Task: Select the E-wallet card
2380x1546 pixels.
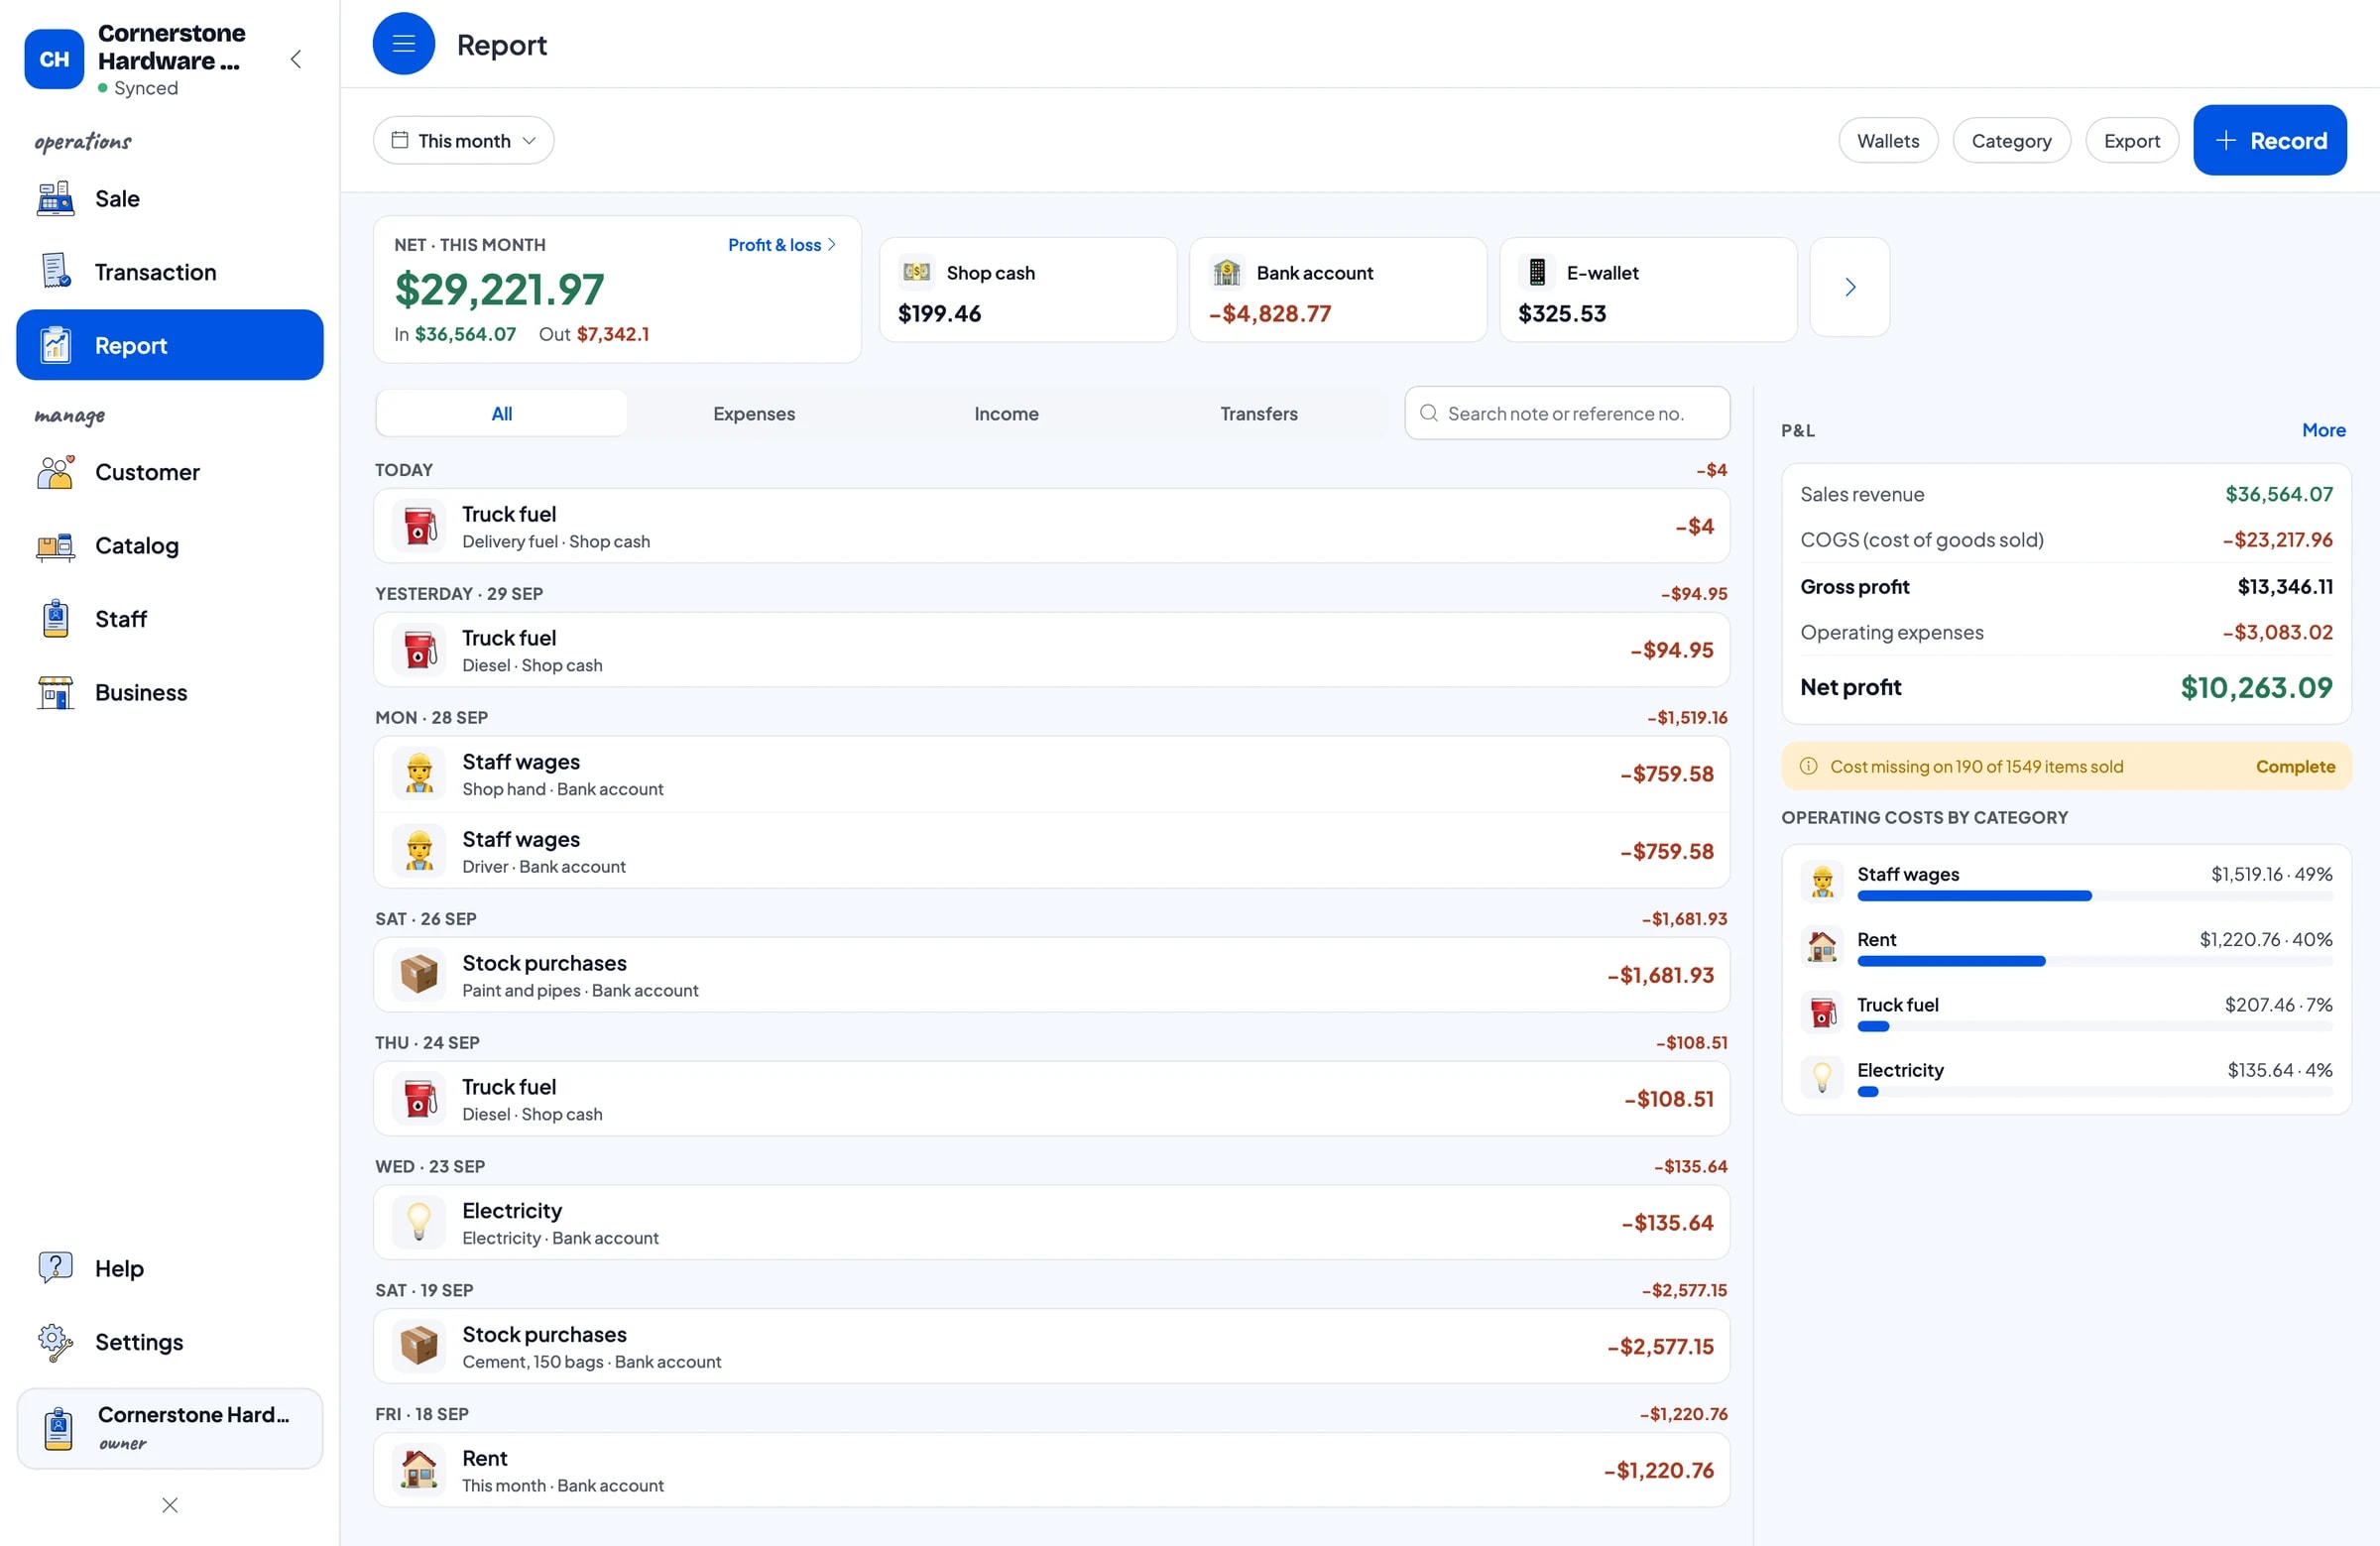Action: tap(1648, 290)
